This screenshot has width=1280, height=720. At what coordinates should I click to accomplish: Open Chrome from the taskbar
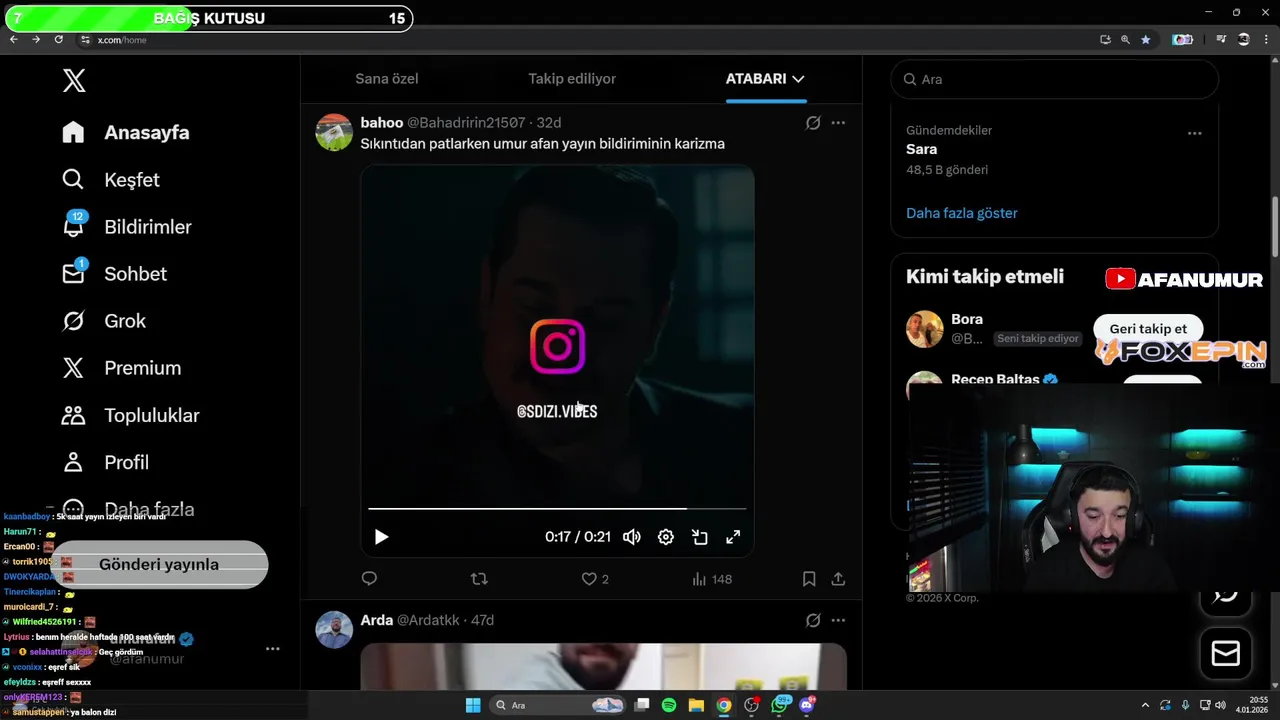pyautogui.click(x=723, y=705)
